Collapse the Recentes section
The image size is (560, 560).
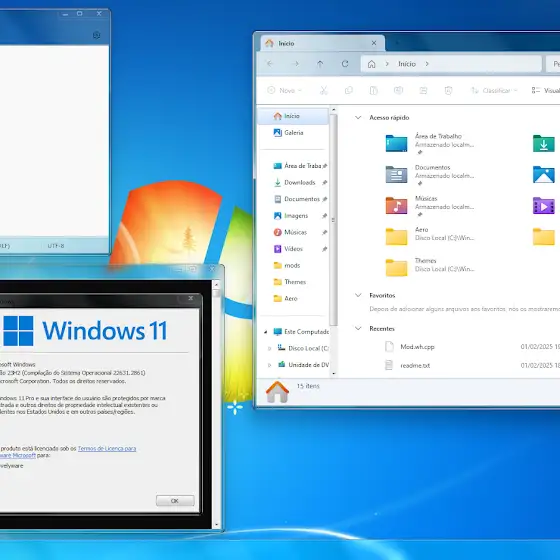[358, 329]
